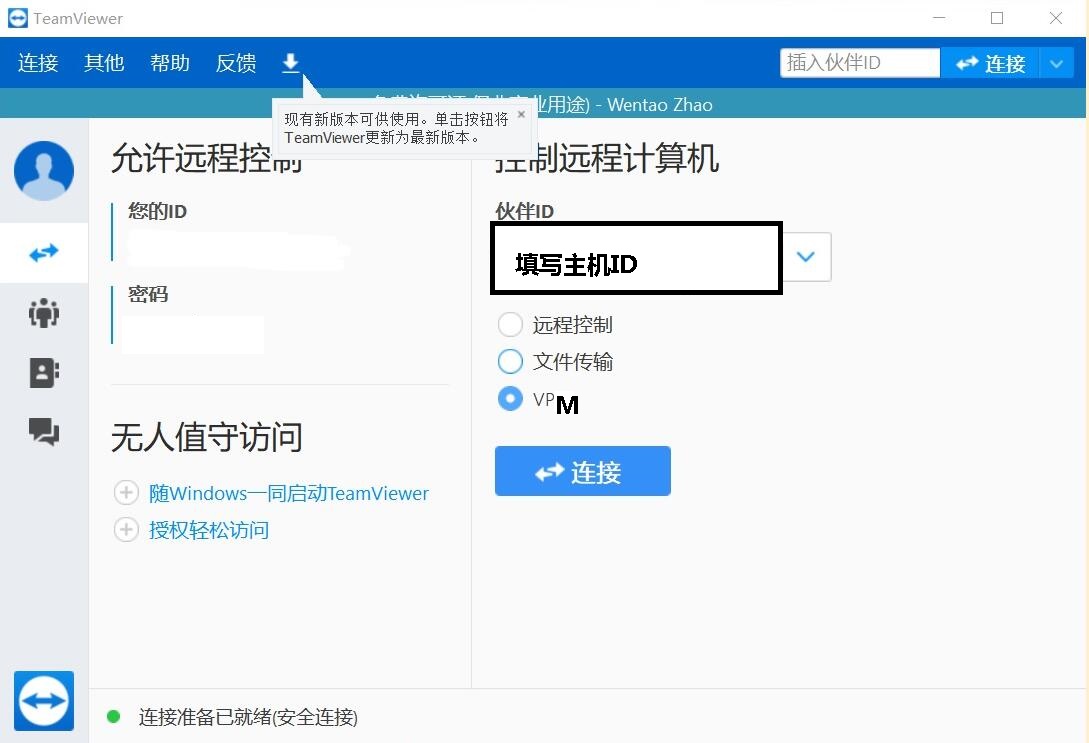Open the 帮助 menu
The width and height of the screenshot is (1089, 743).
pos(169,62)
